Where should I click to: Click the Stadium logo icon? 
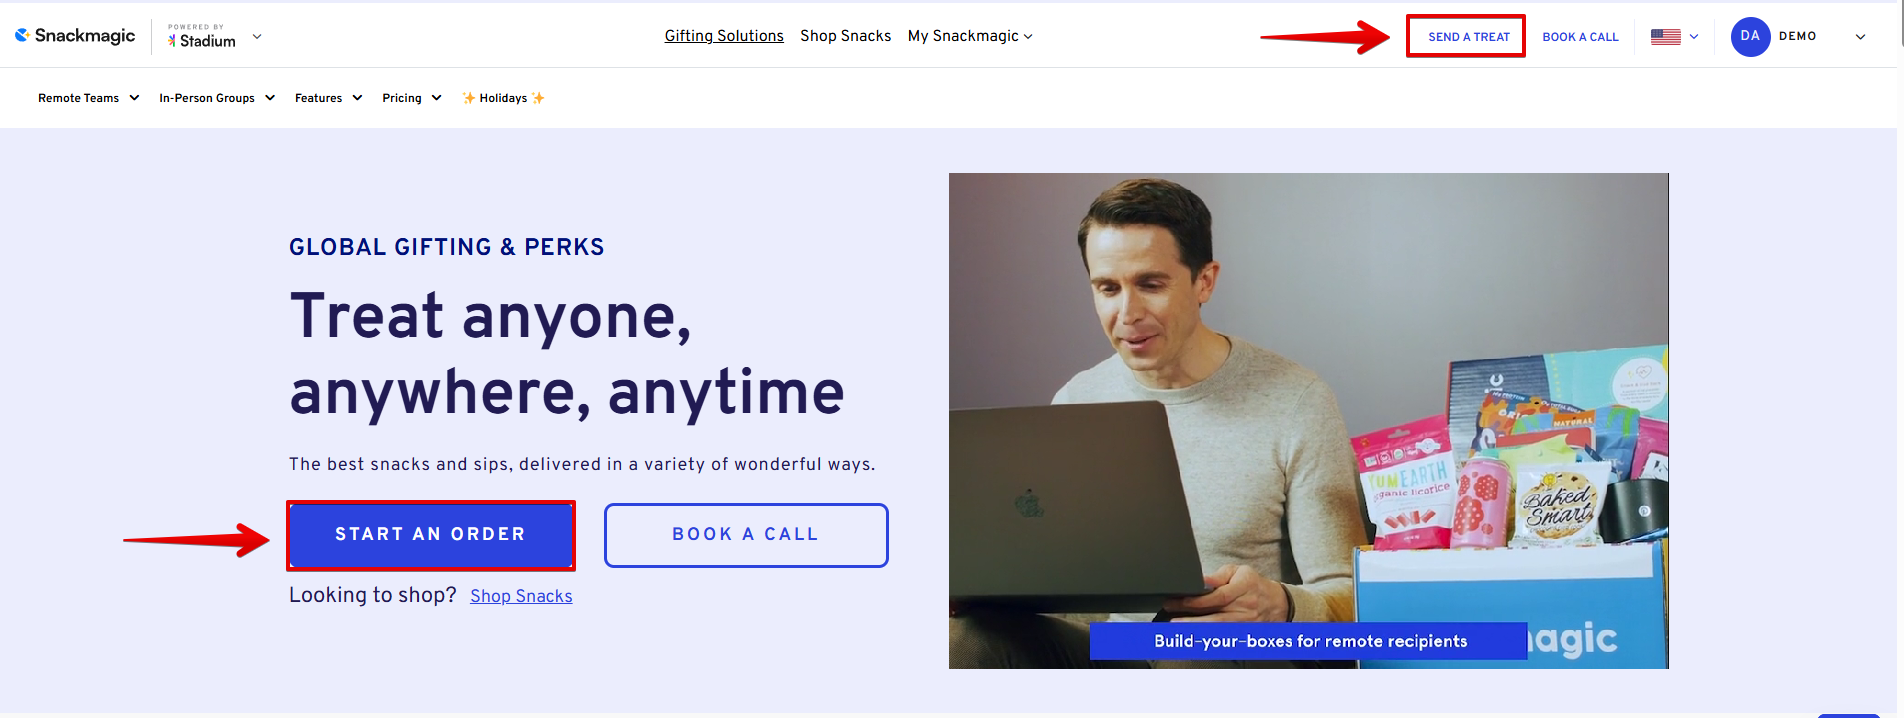click(x=172, y=41)
